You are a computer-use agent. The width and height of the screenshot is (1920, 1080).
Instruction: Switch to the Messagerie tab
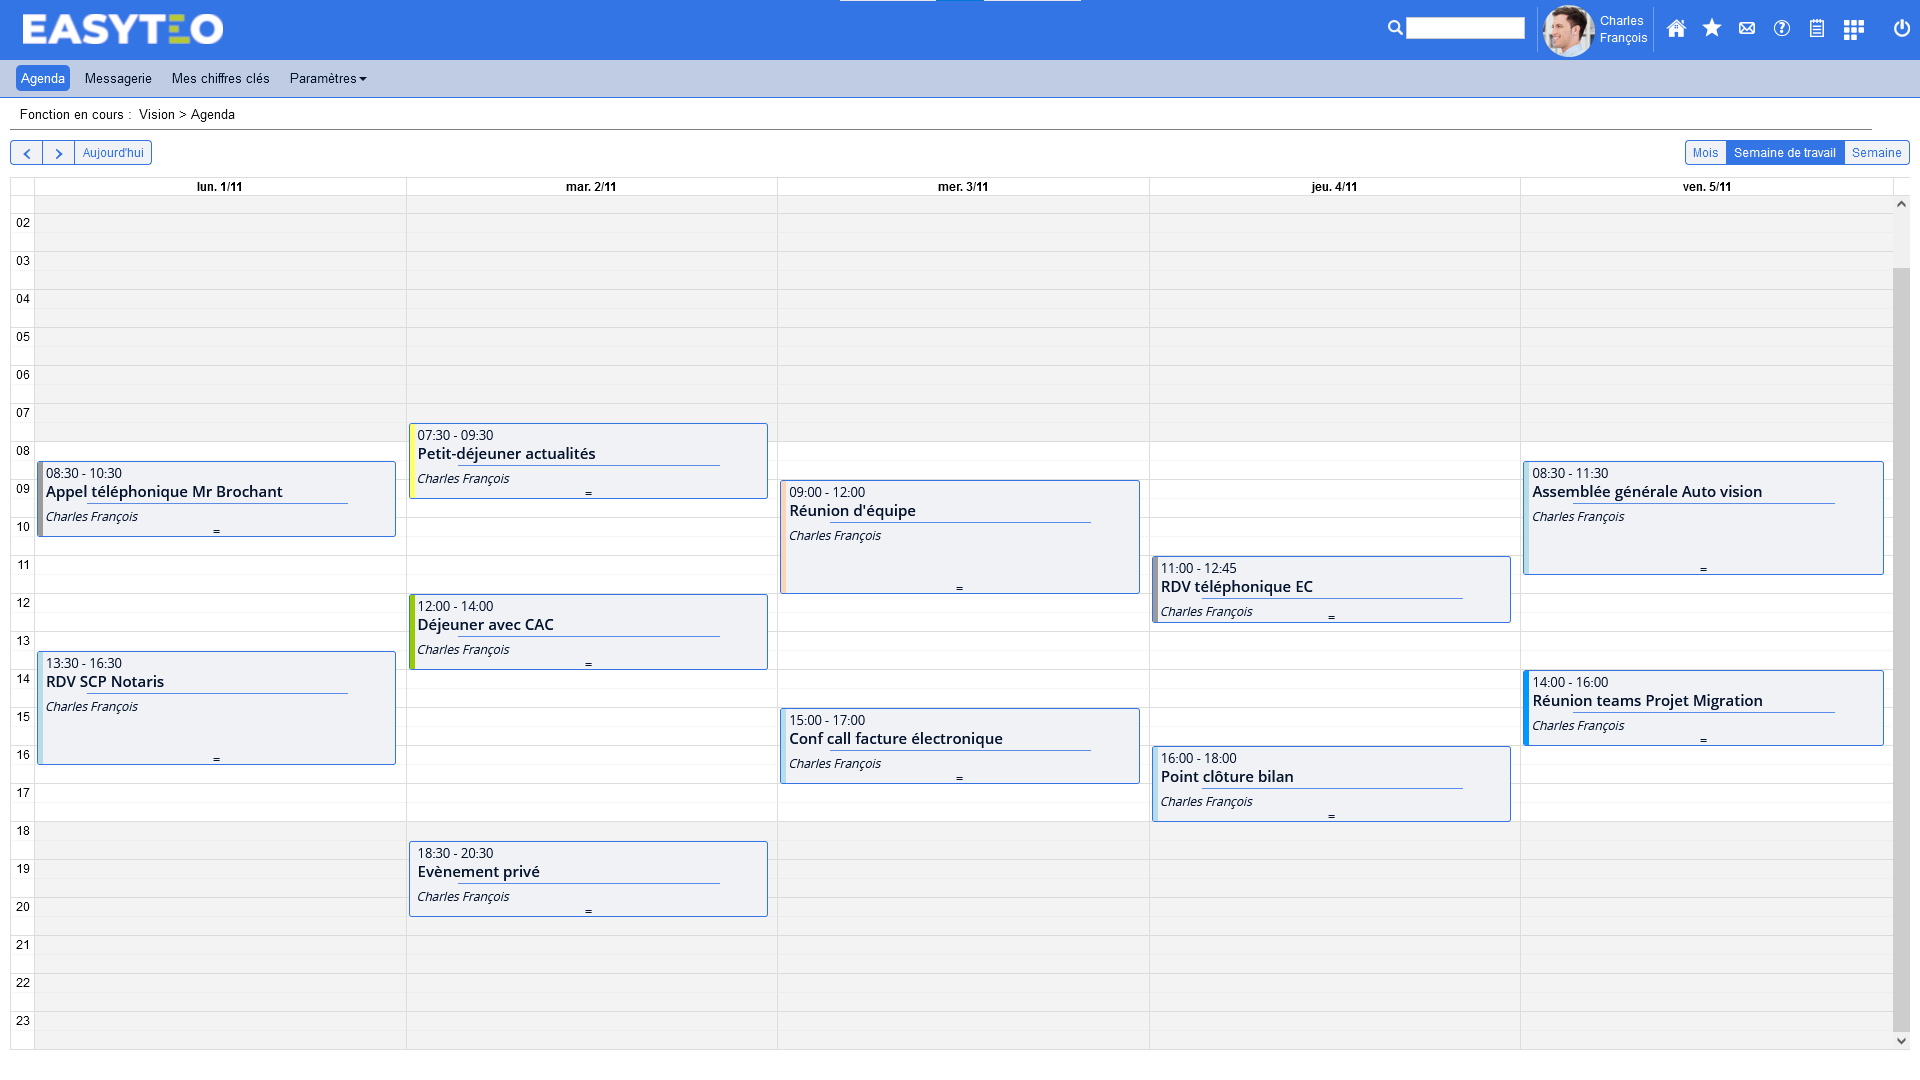pos(117,78)
